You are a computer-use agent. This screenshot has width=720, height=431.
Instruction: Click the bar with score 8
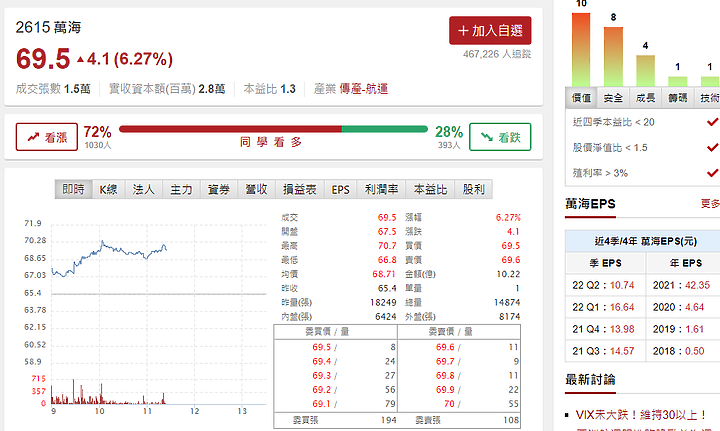(613, 57)
